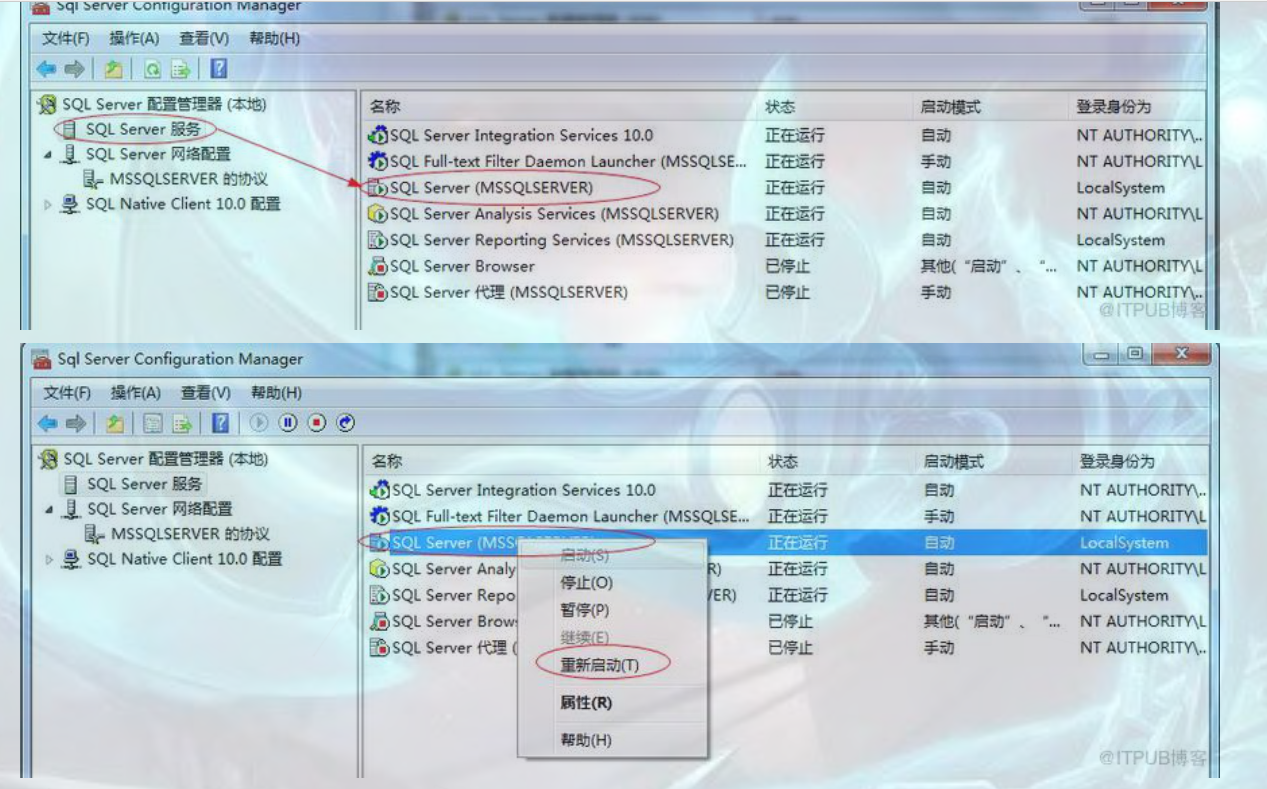Screen dimensions: 1267x789
Task: Sort by 状态 column header in lower list
Action: click(x=783, y=461)
